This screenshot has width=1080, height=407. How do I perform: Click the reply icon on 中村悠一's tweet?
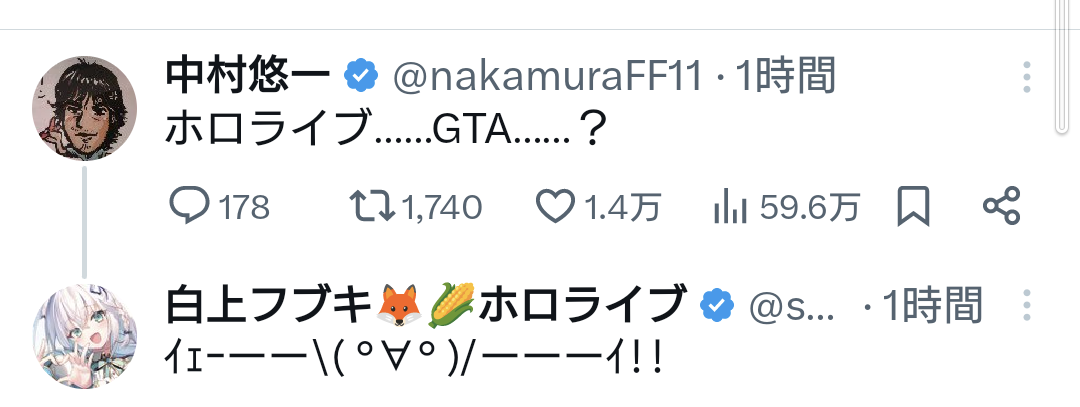(188, 207)
